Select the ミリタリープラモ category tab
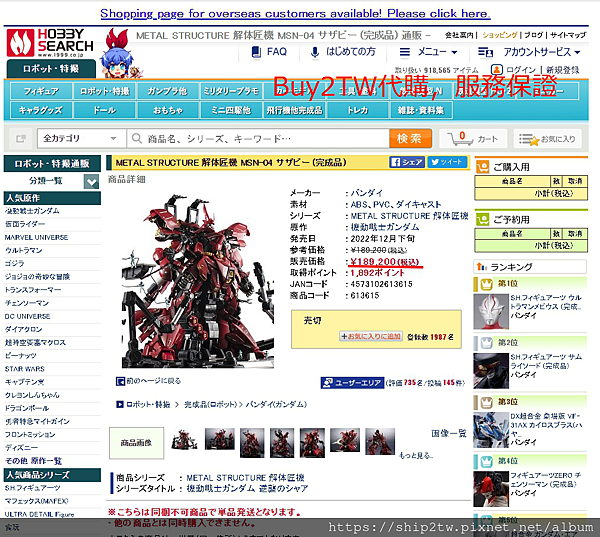 point(231,91)
